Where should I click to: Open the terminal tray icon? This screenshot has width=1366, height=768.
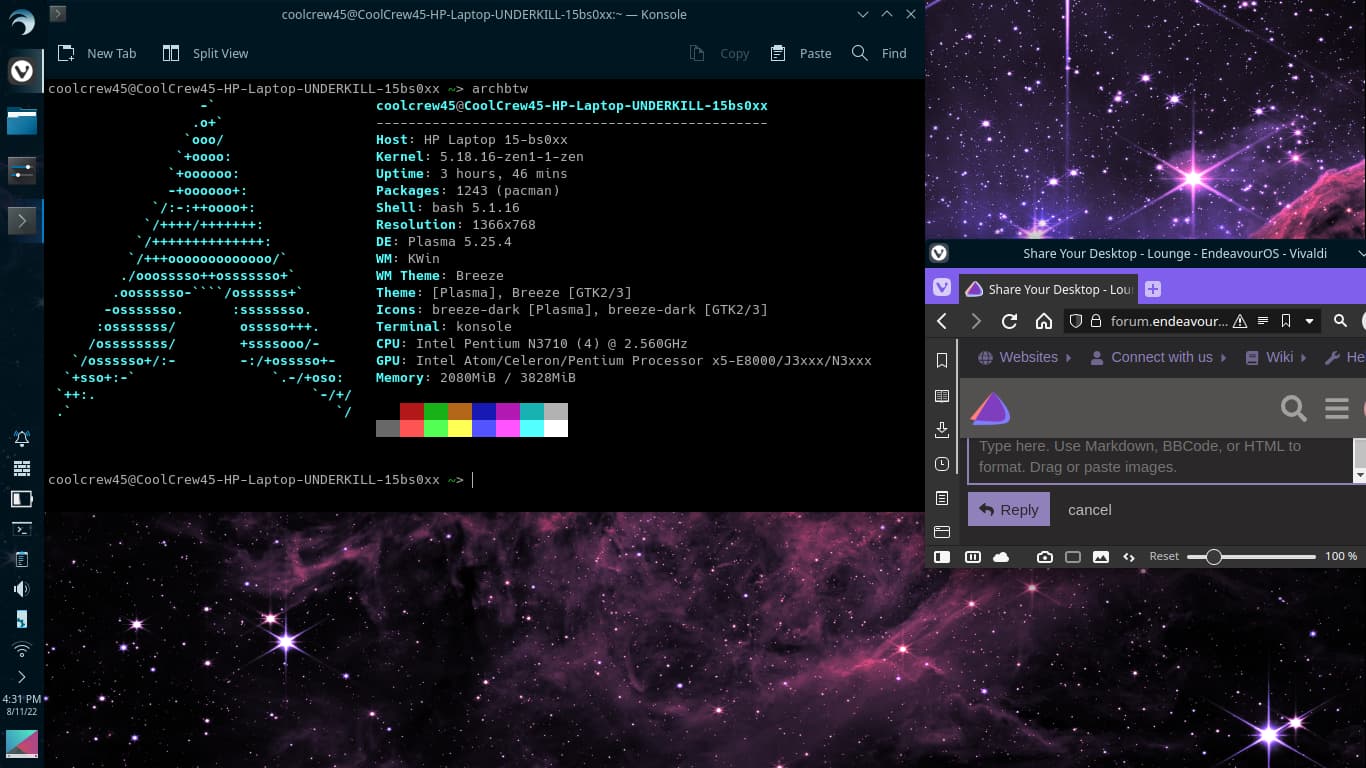tap(22, 529)
